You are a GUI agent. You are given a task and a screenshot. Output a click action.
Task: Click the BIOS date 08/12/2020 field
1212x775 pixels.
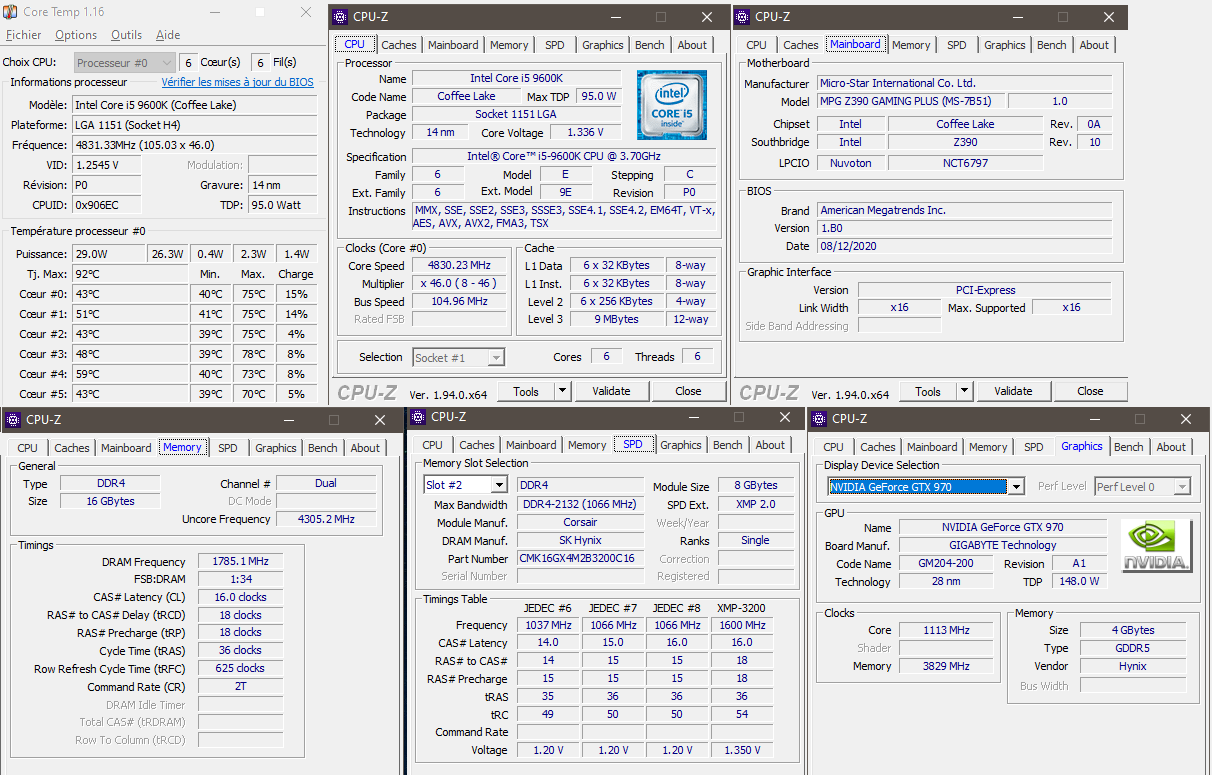964,246
